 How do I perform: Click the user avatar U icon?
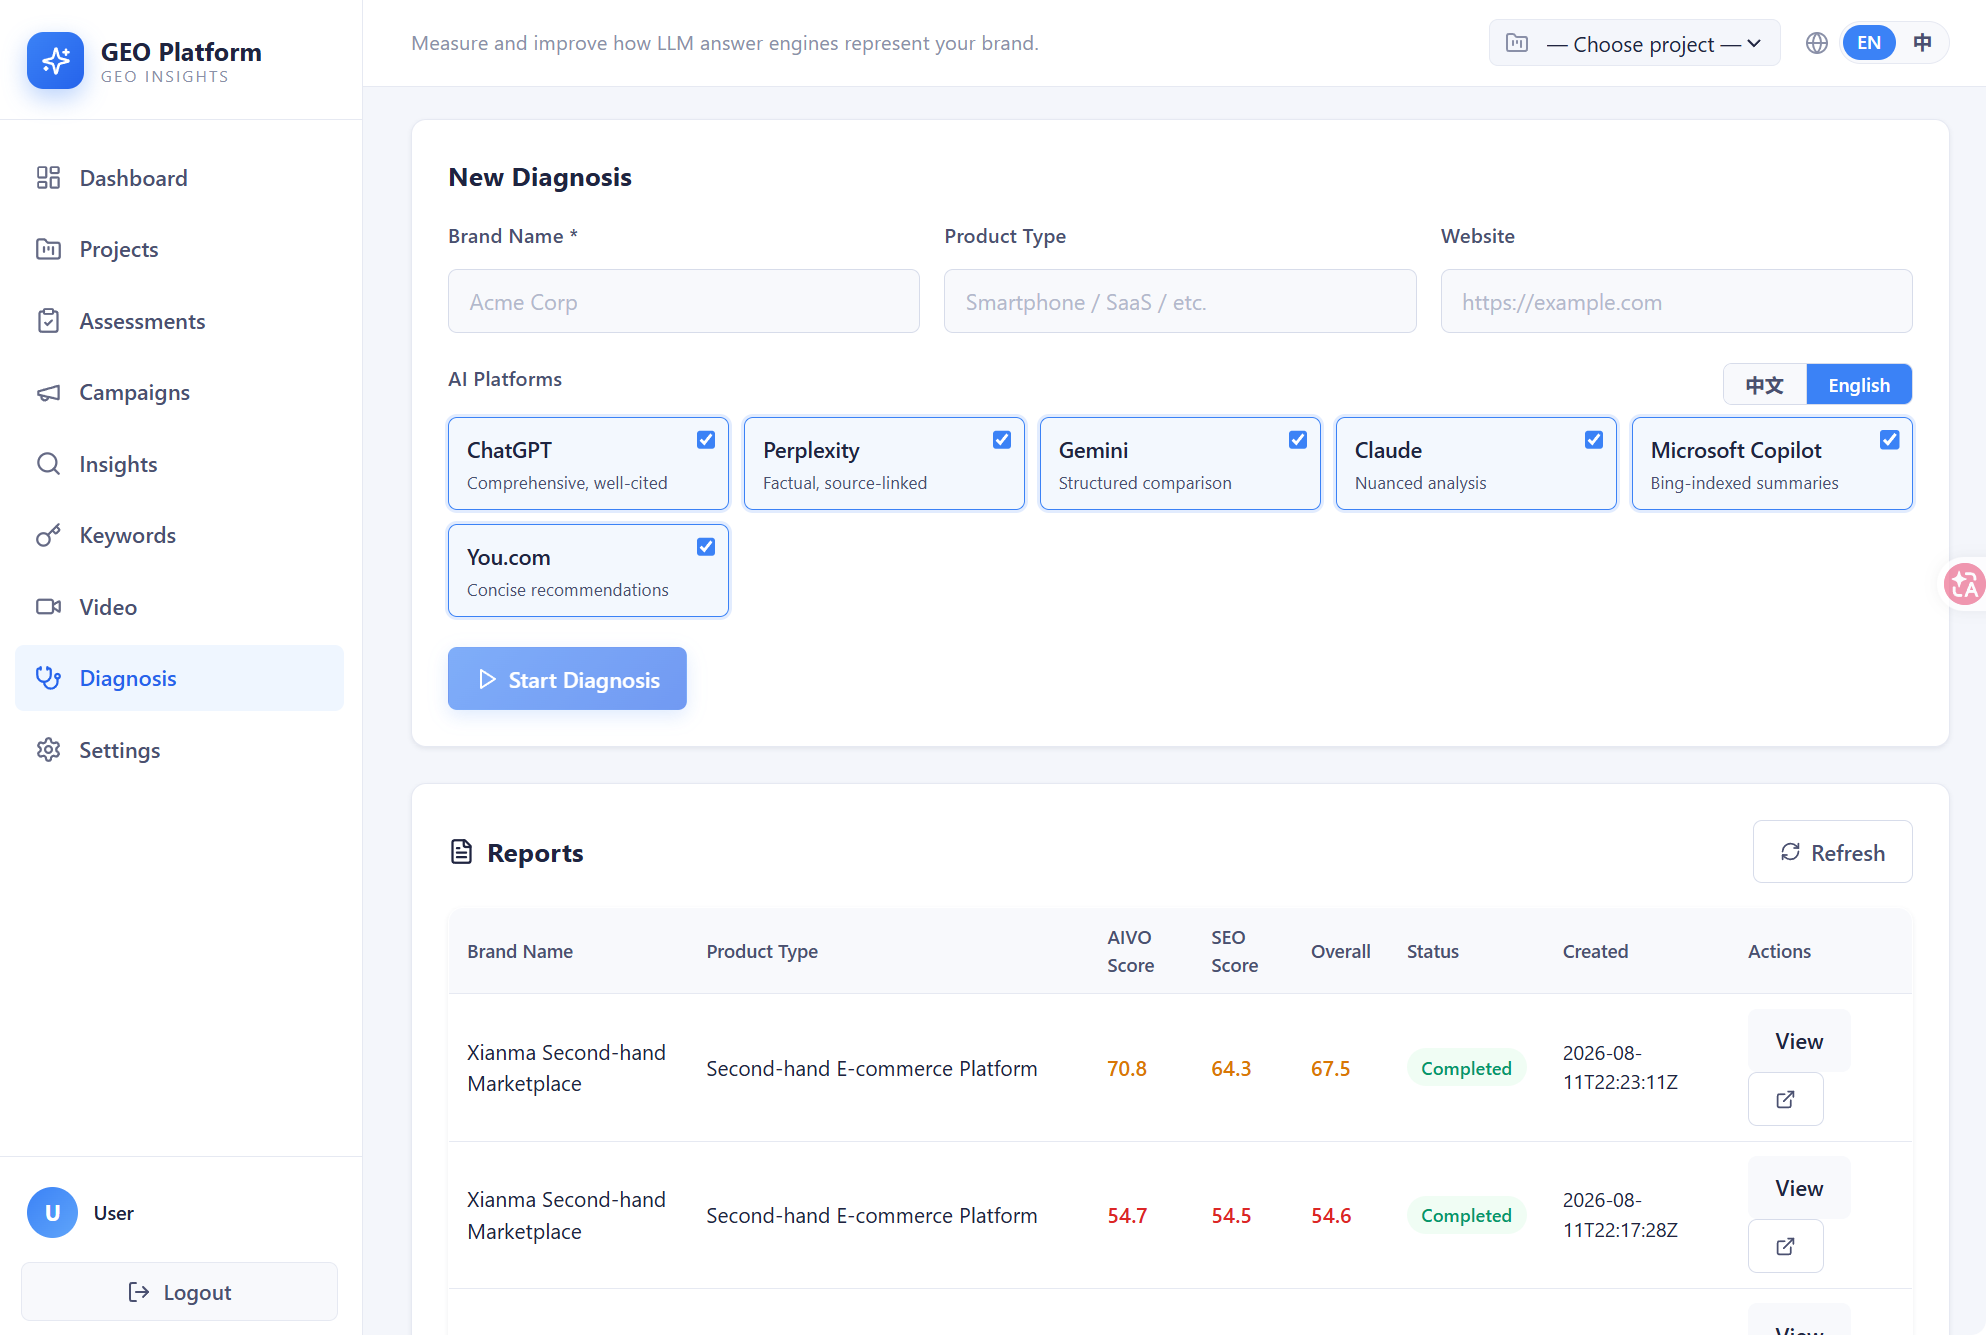point(52,1213)
